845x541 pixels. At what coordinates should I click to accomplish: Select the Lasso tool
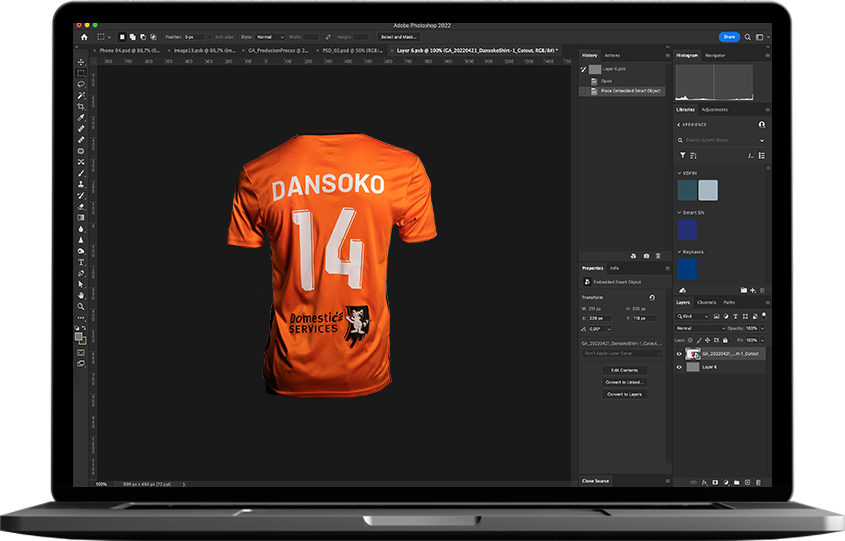(x=81, y=84)
